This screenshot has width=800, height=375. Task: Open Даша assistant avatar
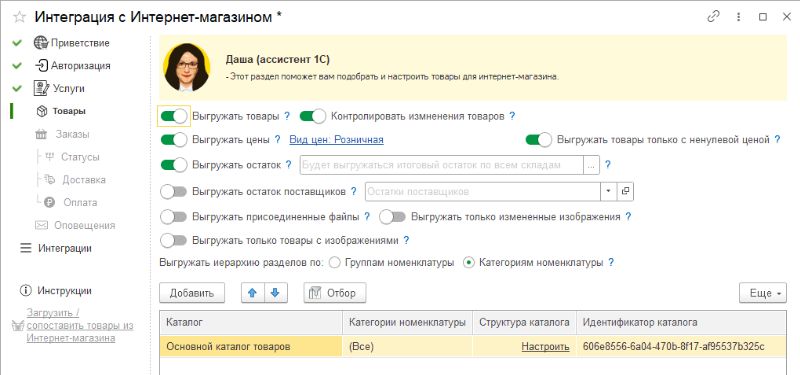187,67
